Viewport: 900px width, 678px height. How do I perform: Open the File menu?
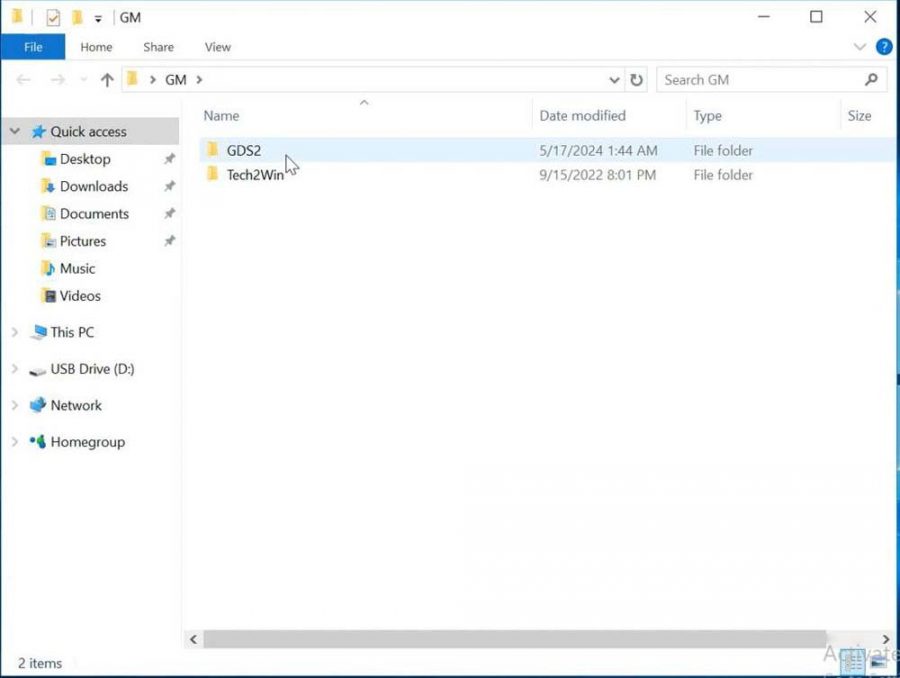[x=33, y=46]
